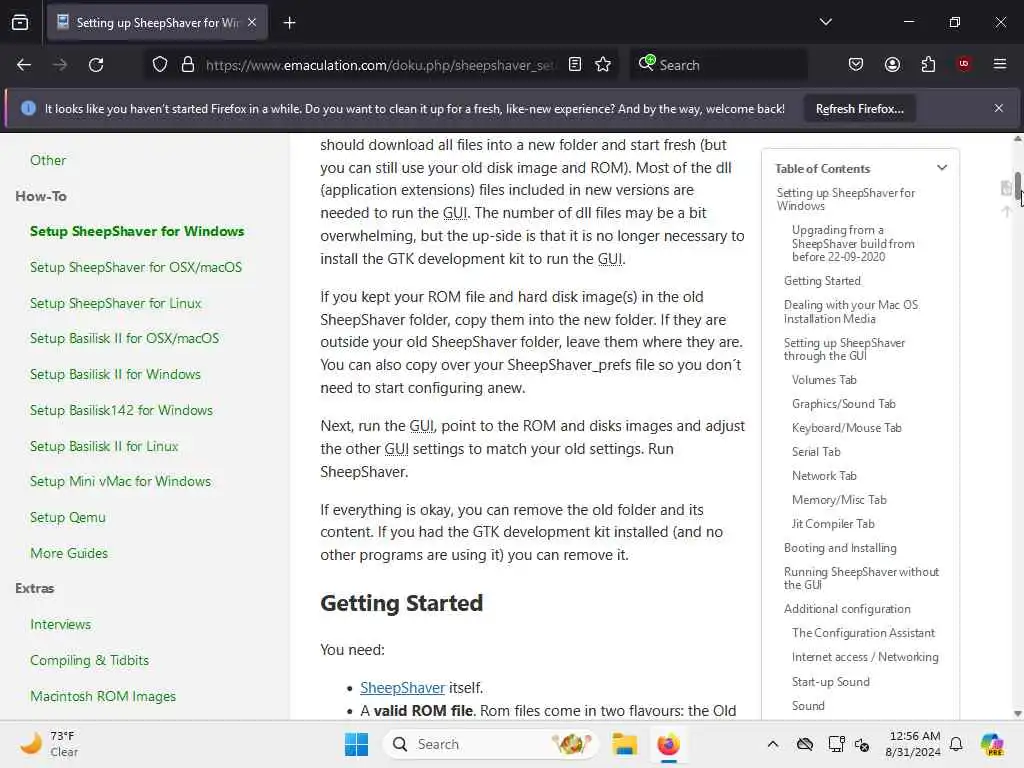Jump to Volumes Tab section
1024x768 pixels.
click(x=824, y=380)
